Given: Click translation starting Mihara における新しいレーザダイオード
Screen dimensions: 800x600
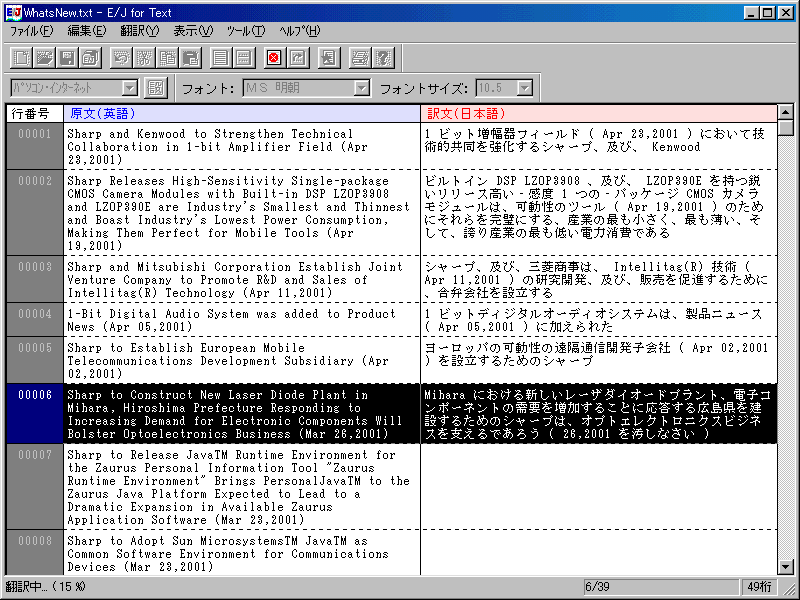Looking at the screenshot, I should coord(598,414).
